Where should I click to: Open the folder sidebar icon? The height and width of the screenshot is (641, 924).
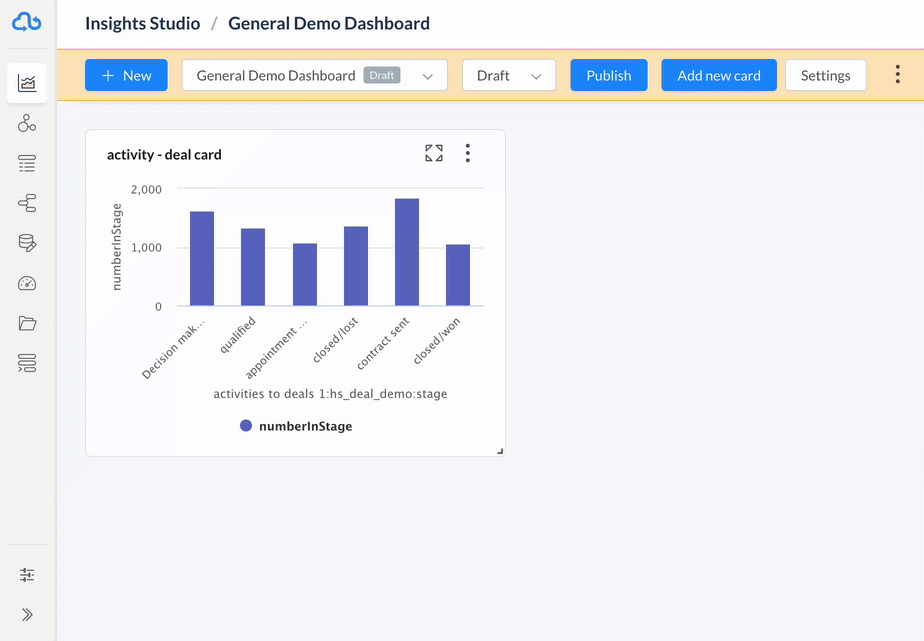pos(27,323)
